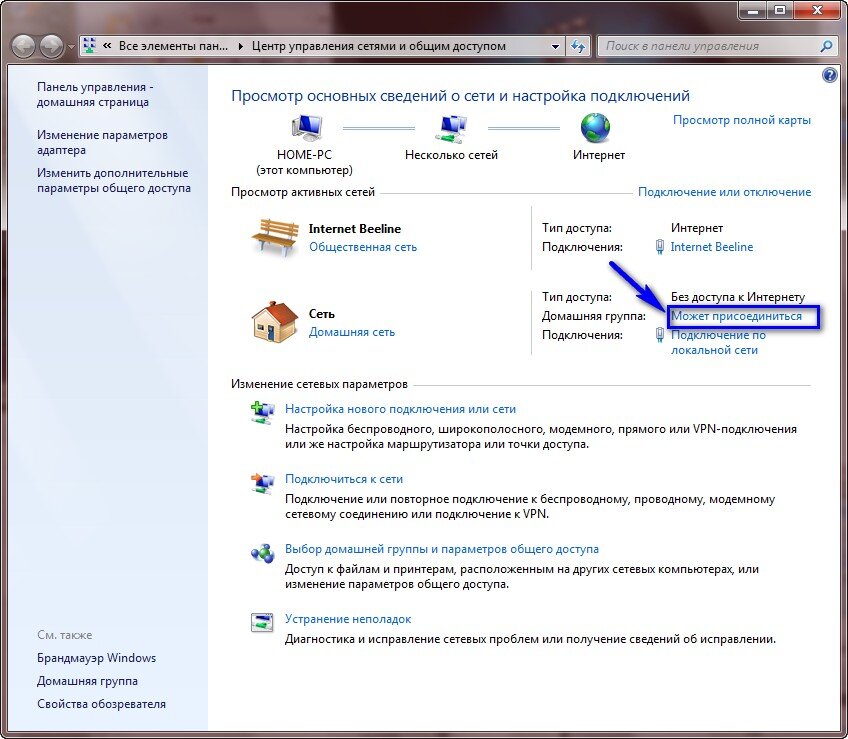Click icon for 'Настройка нового подключения или сети'
The image size is (848, 739).
pos(262,412)
